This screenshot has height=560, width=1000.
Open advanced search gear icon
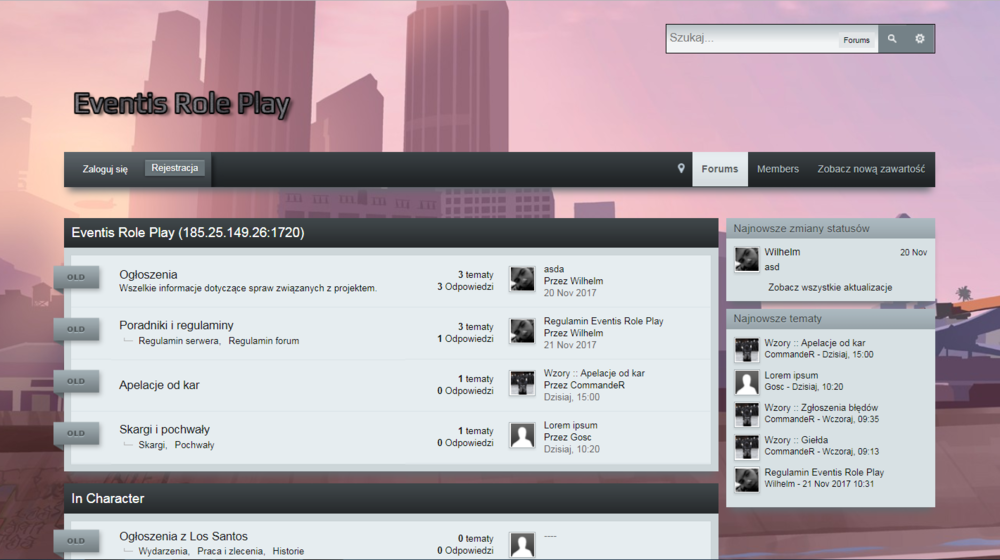(x=920, y=39)
